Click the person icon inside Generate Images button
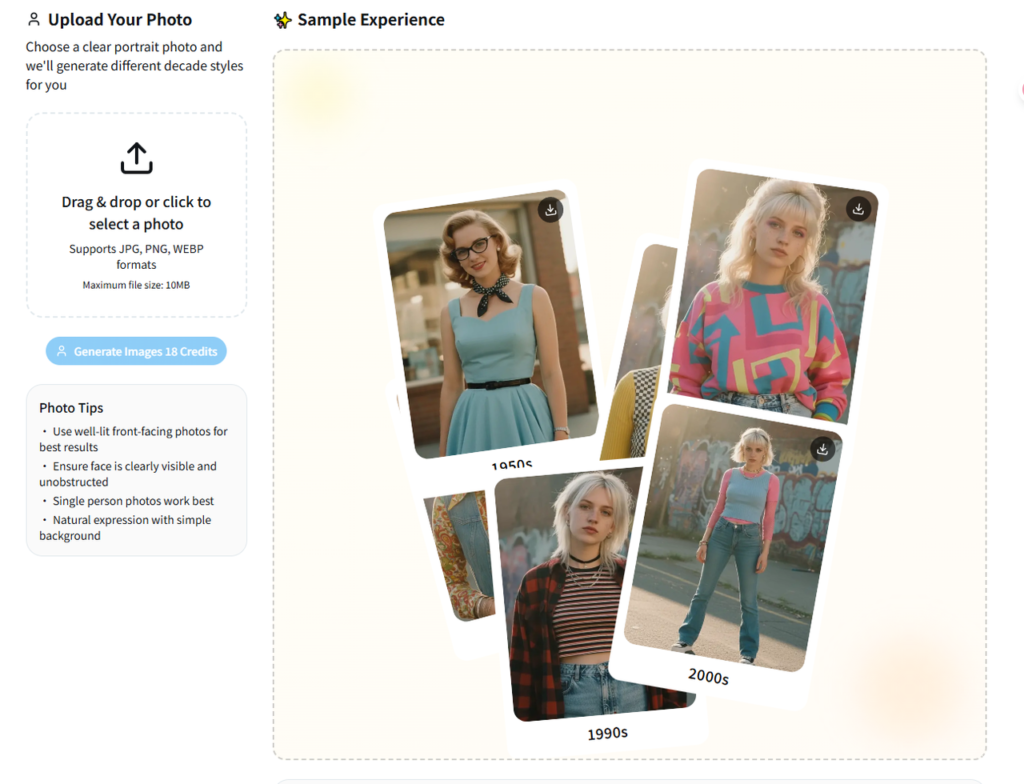Viewport: 1024px width, 784px height. [x=61, y=352]
